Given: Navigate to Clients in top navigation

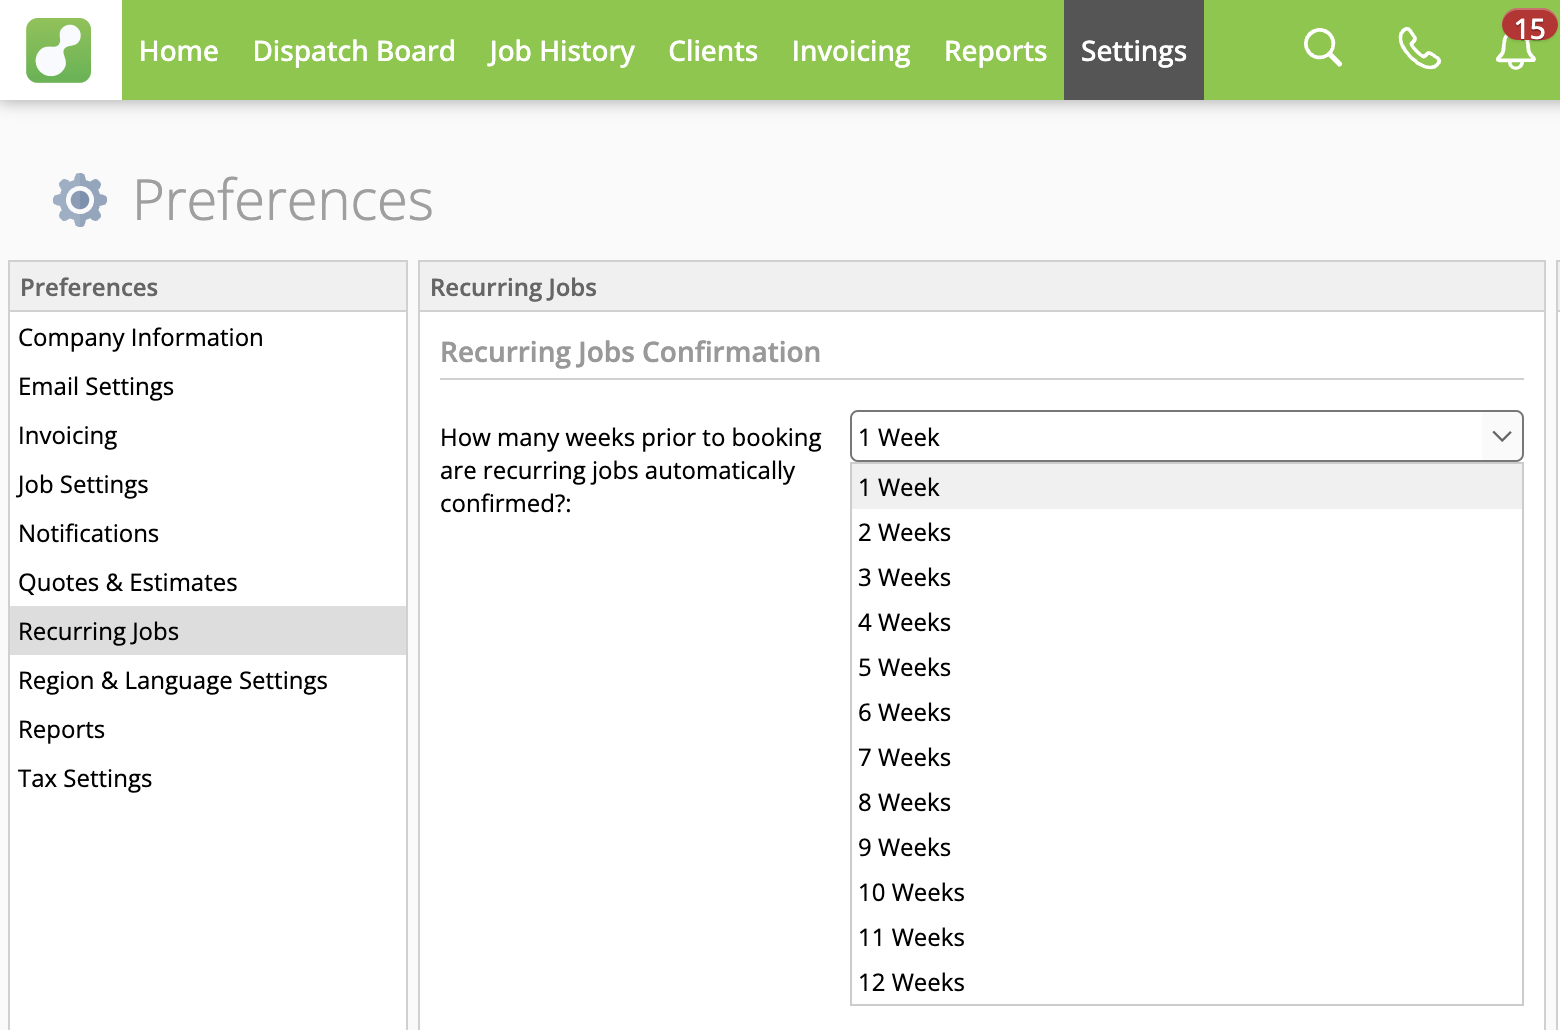Looking at the screenshot, I should pyautogui.click(x=712, y=51).
